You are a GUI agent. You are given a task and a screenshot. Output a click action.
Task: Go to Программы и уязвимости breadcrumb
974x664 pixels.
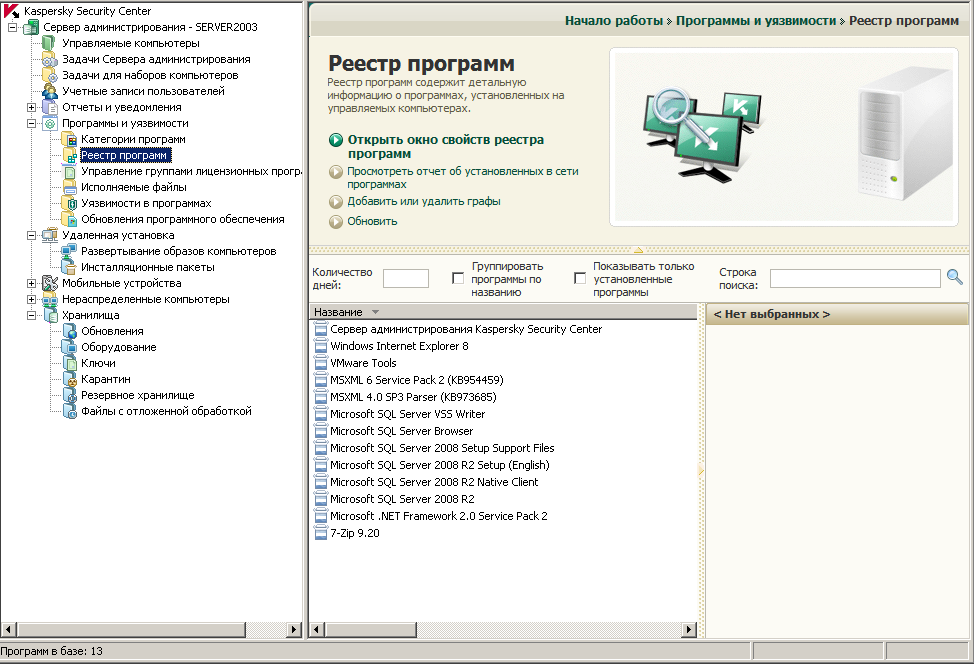756,20
